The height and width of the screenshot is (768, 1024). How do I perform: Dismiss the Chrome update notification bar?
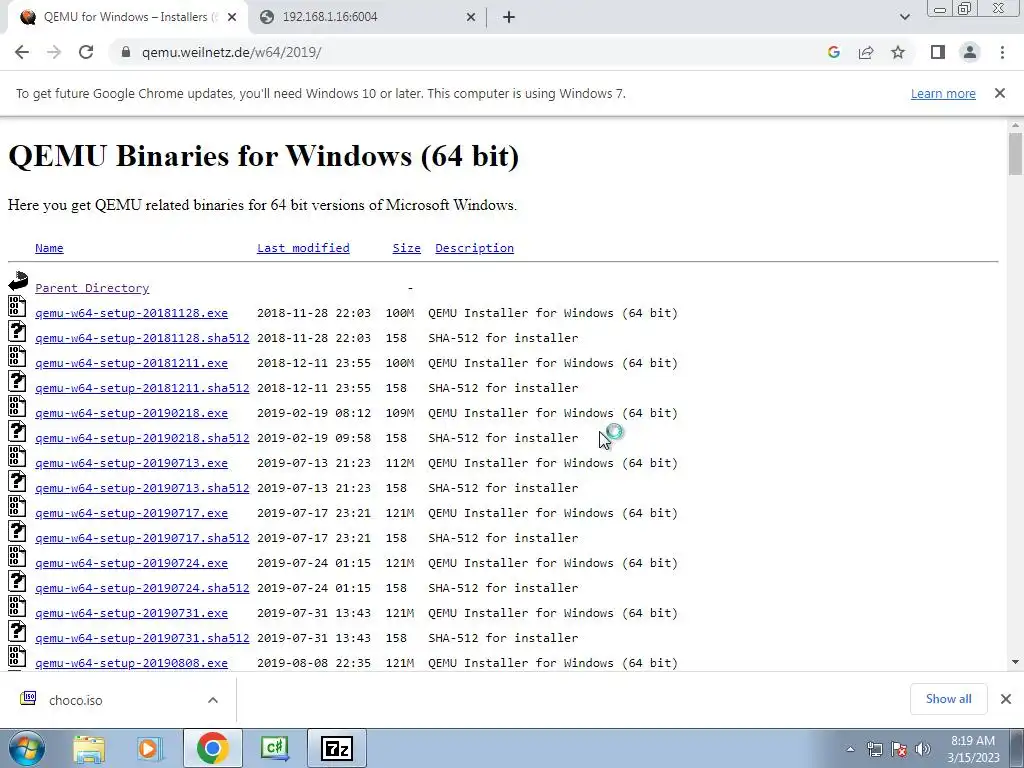tap(1000, 93)
